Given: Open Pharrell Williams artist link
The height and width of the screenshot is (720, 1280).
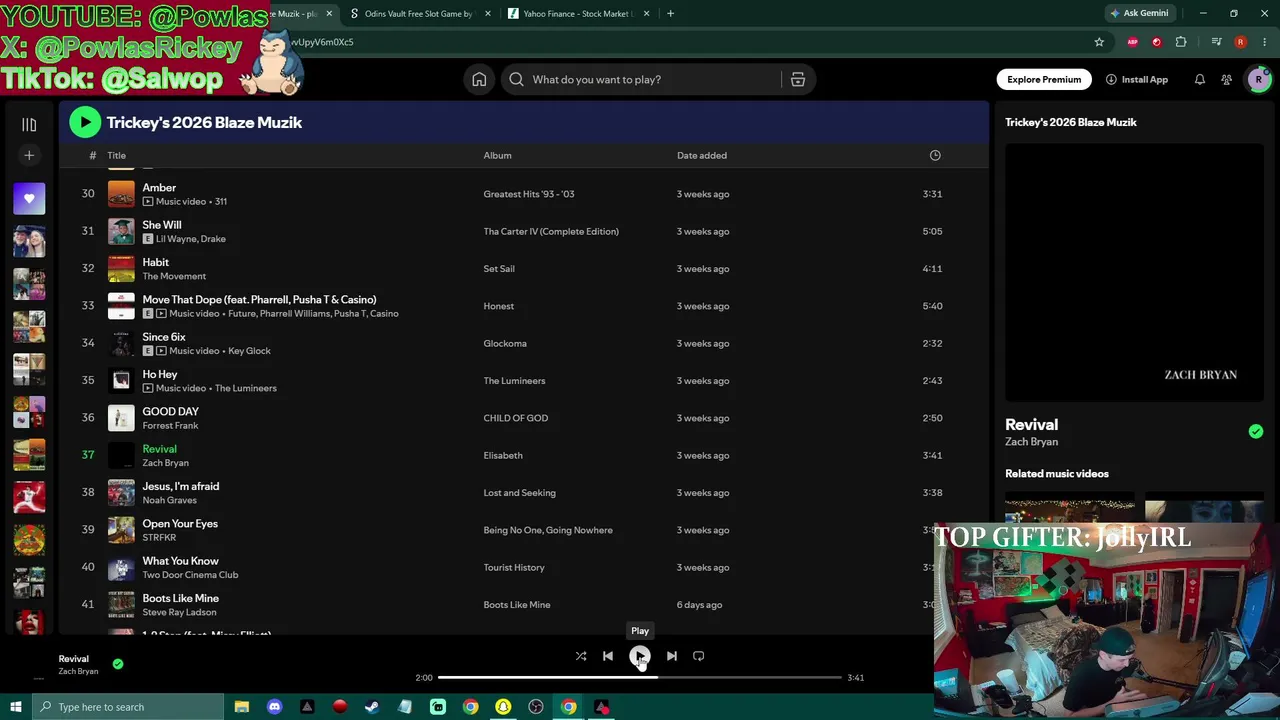Looking at the screenshot, I should click(x=294, y=314).
